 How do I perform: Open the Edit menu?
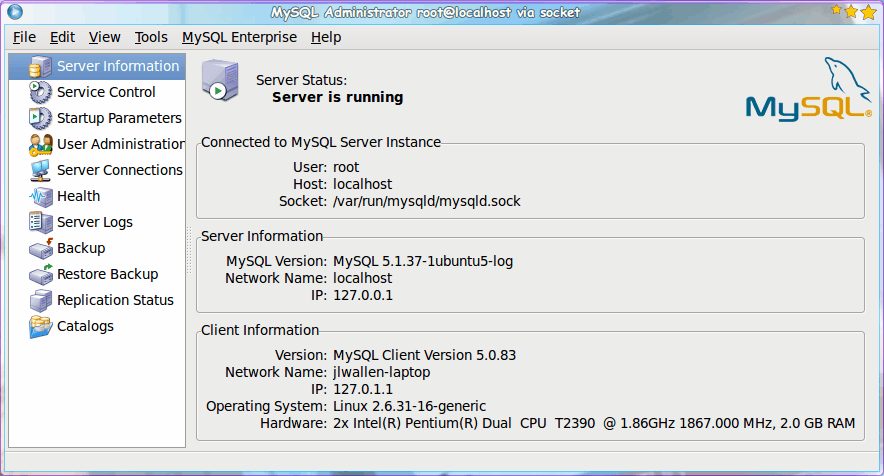click(x=62, y=37)
